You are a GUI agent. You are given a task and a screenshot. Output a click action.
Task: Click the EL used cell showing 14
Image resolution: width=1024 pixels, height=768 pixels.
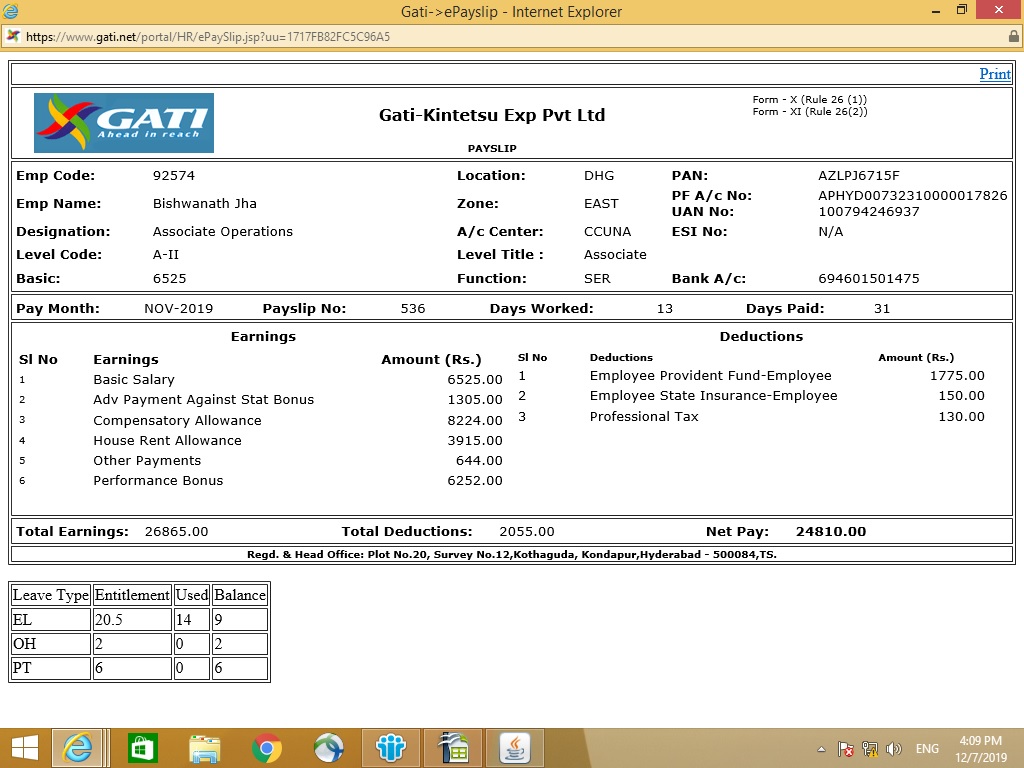[x=191, y=619]
